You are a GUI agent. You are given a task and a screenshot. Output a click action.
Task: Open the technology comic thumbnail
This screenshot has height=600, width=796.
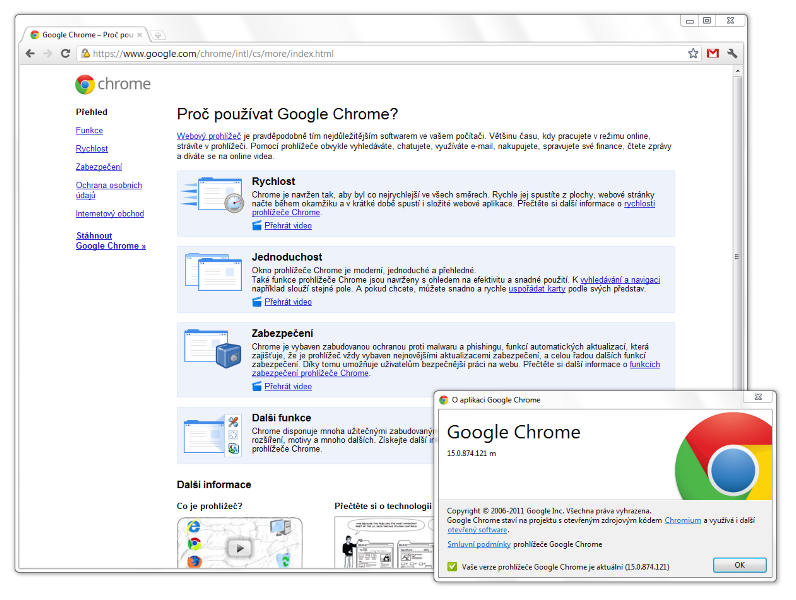click(x=384, y=543)
